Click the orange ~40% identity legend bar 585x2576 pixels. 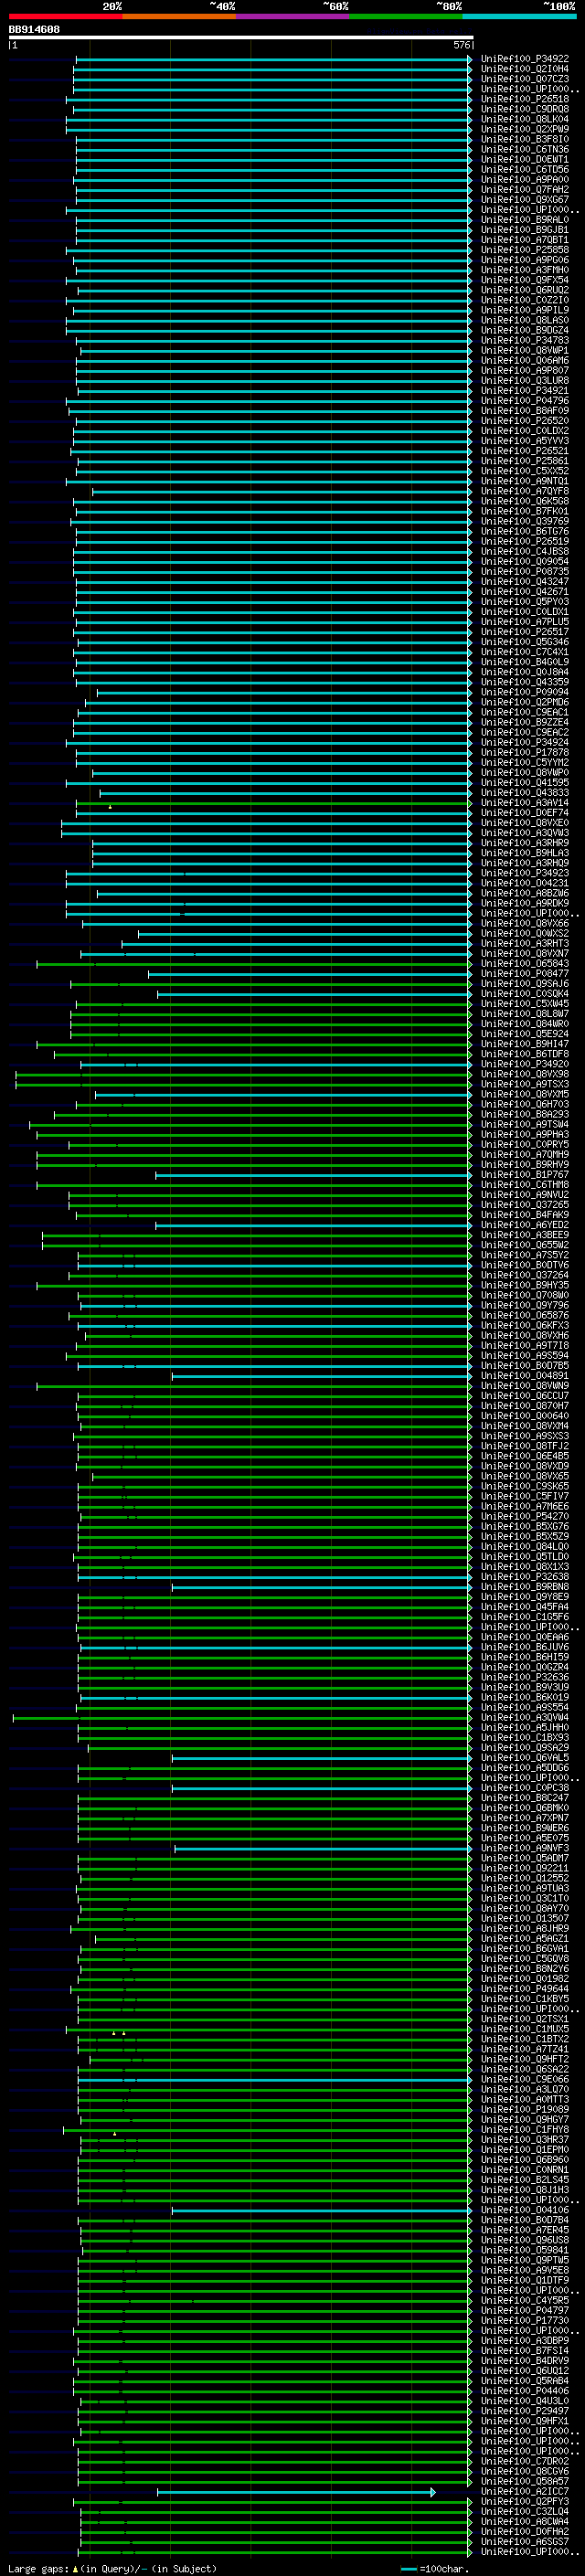coord(179,16)
